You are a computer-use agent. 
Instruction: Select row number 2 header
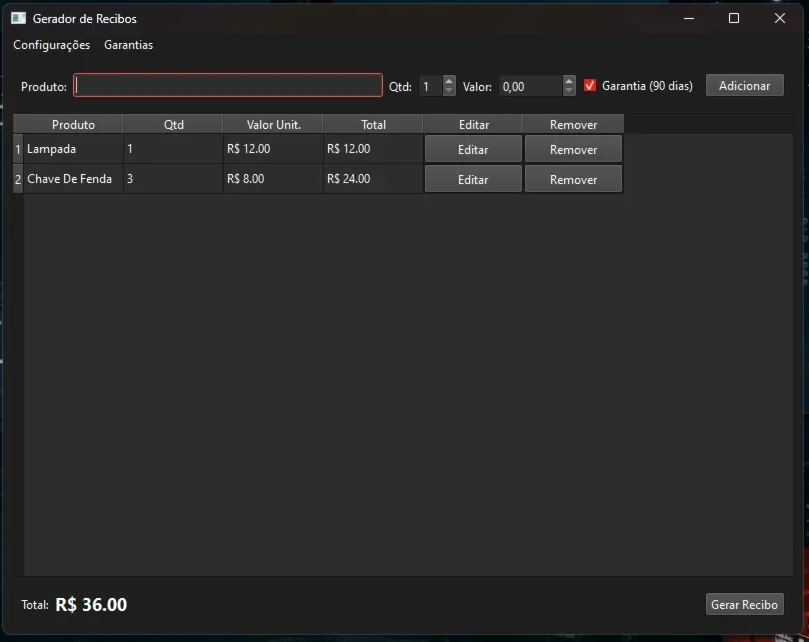(18, 179)
